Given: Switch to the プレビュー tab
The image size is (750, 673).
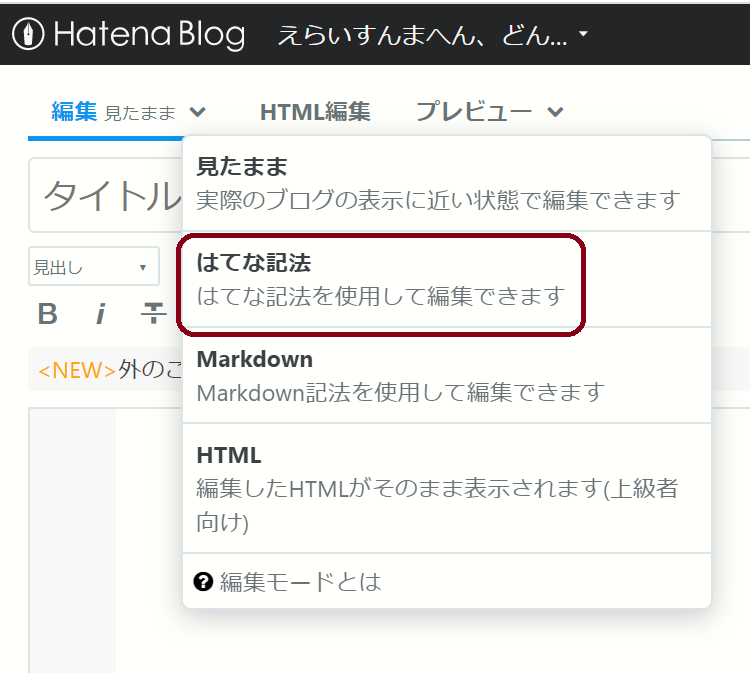Looking at the screenshot, I should (x=474, y=111).
